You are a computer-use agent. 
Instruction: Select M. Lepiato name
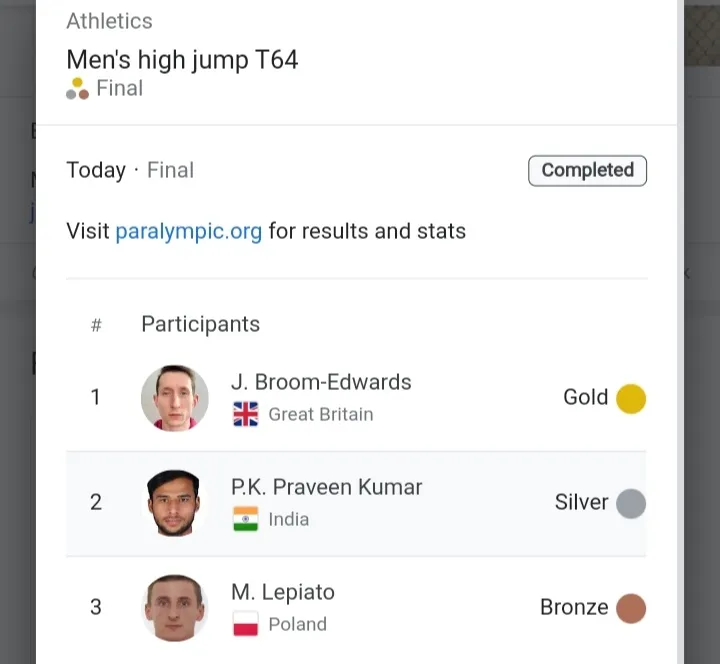coord(283,592)
